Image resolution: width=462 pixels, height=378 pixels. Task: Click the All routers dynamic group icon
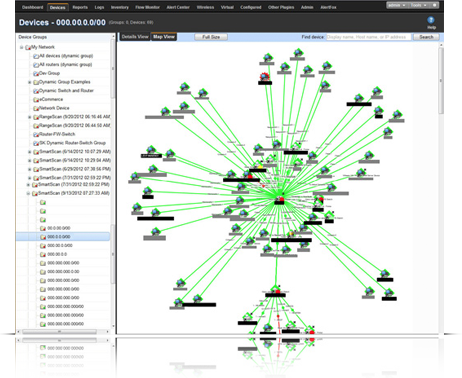36,65
